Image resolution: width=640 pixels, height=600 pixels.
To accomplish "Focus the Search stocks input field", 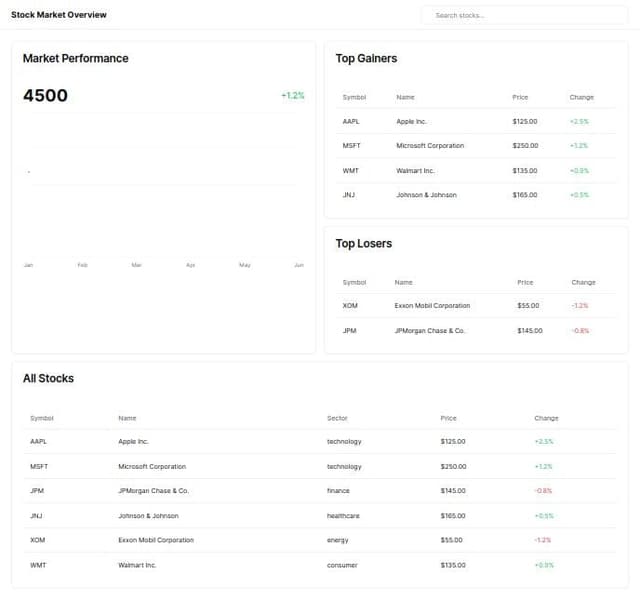I will [x=525, y=16].
